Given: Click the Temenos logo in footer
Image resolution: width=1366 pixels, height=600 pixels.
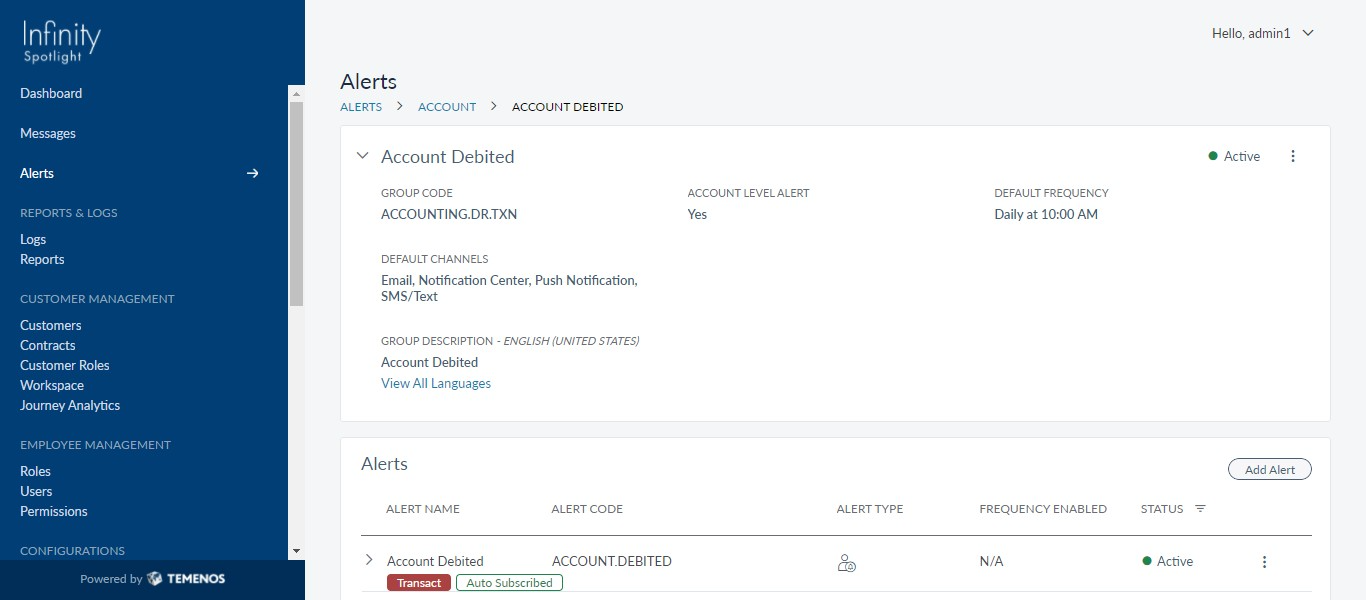Looking at the screenshot, I should [x=186, y=579].
